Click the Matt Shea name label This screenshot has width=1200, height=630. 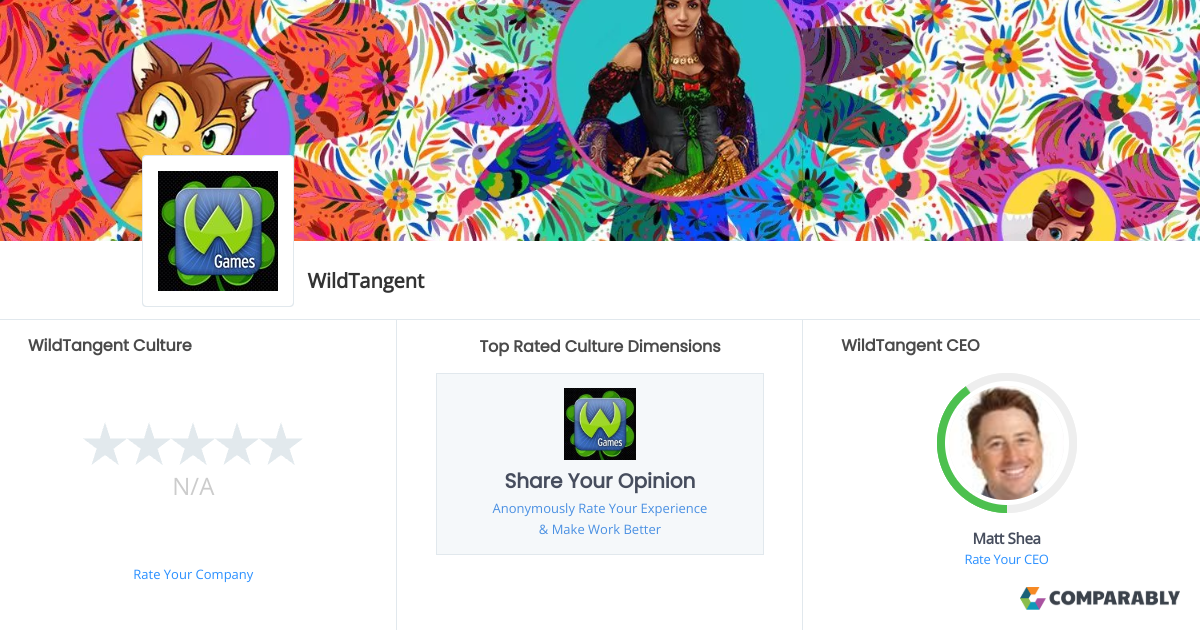click(x=1007, y=538)
